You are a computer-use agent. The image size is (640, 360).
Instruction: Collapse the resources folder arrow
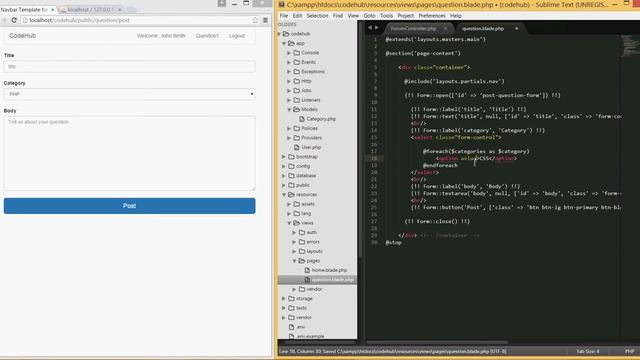coord(284,195)
